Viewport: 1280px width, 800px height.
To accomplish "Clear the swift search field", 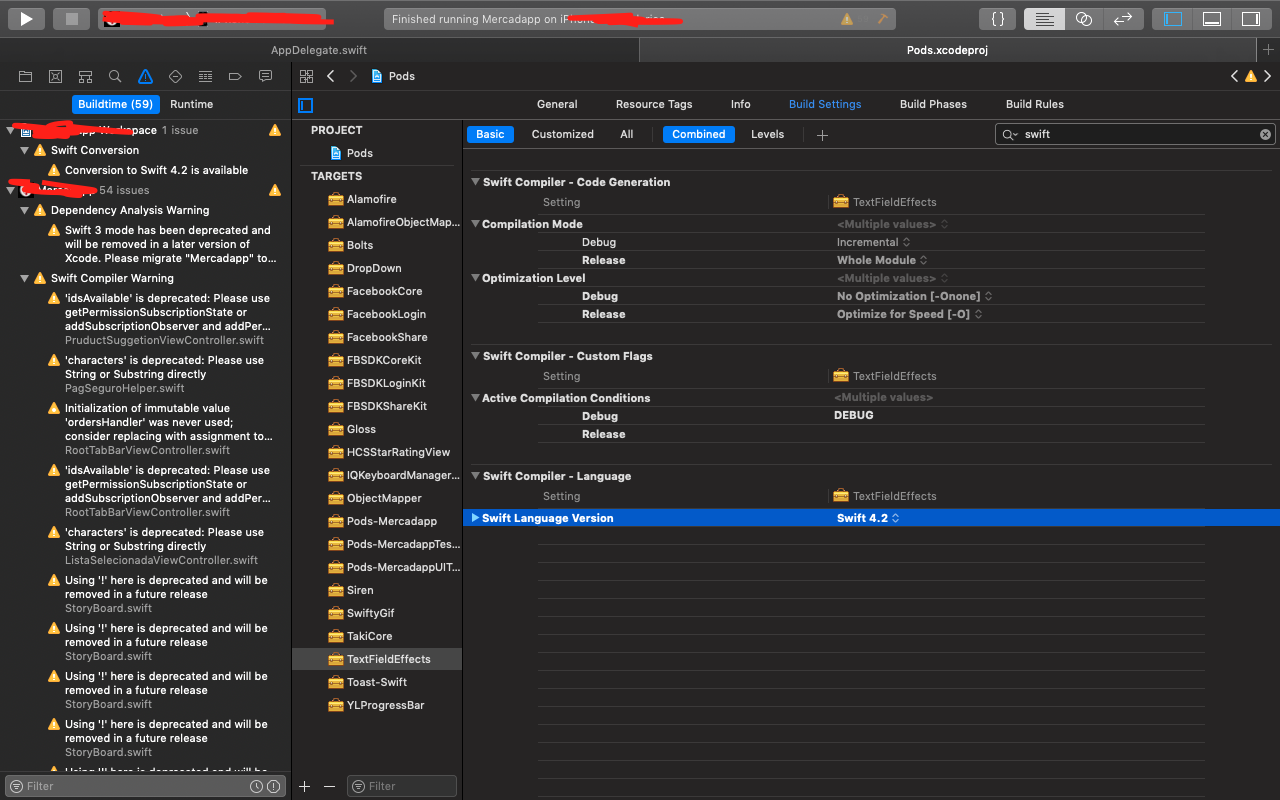I will (1265, 134).
